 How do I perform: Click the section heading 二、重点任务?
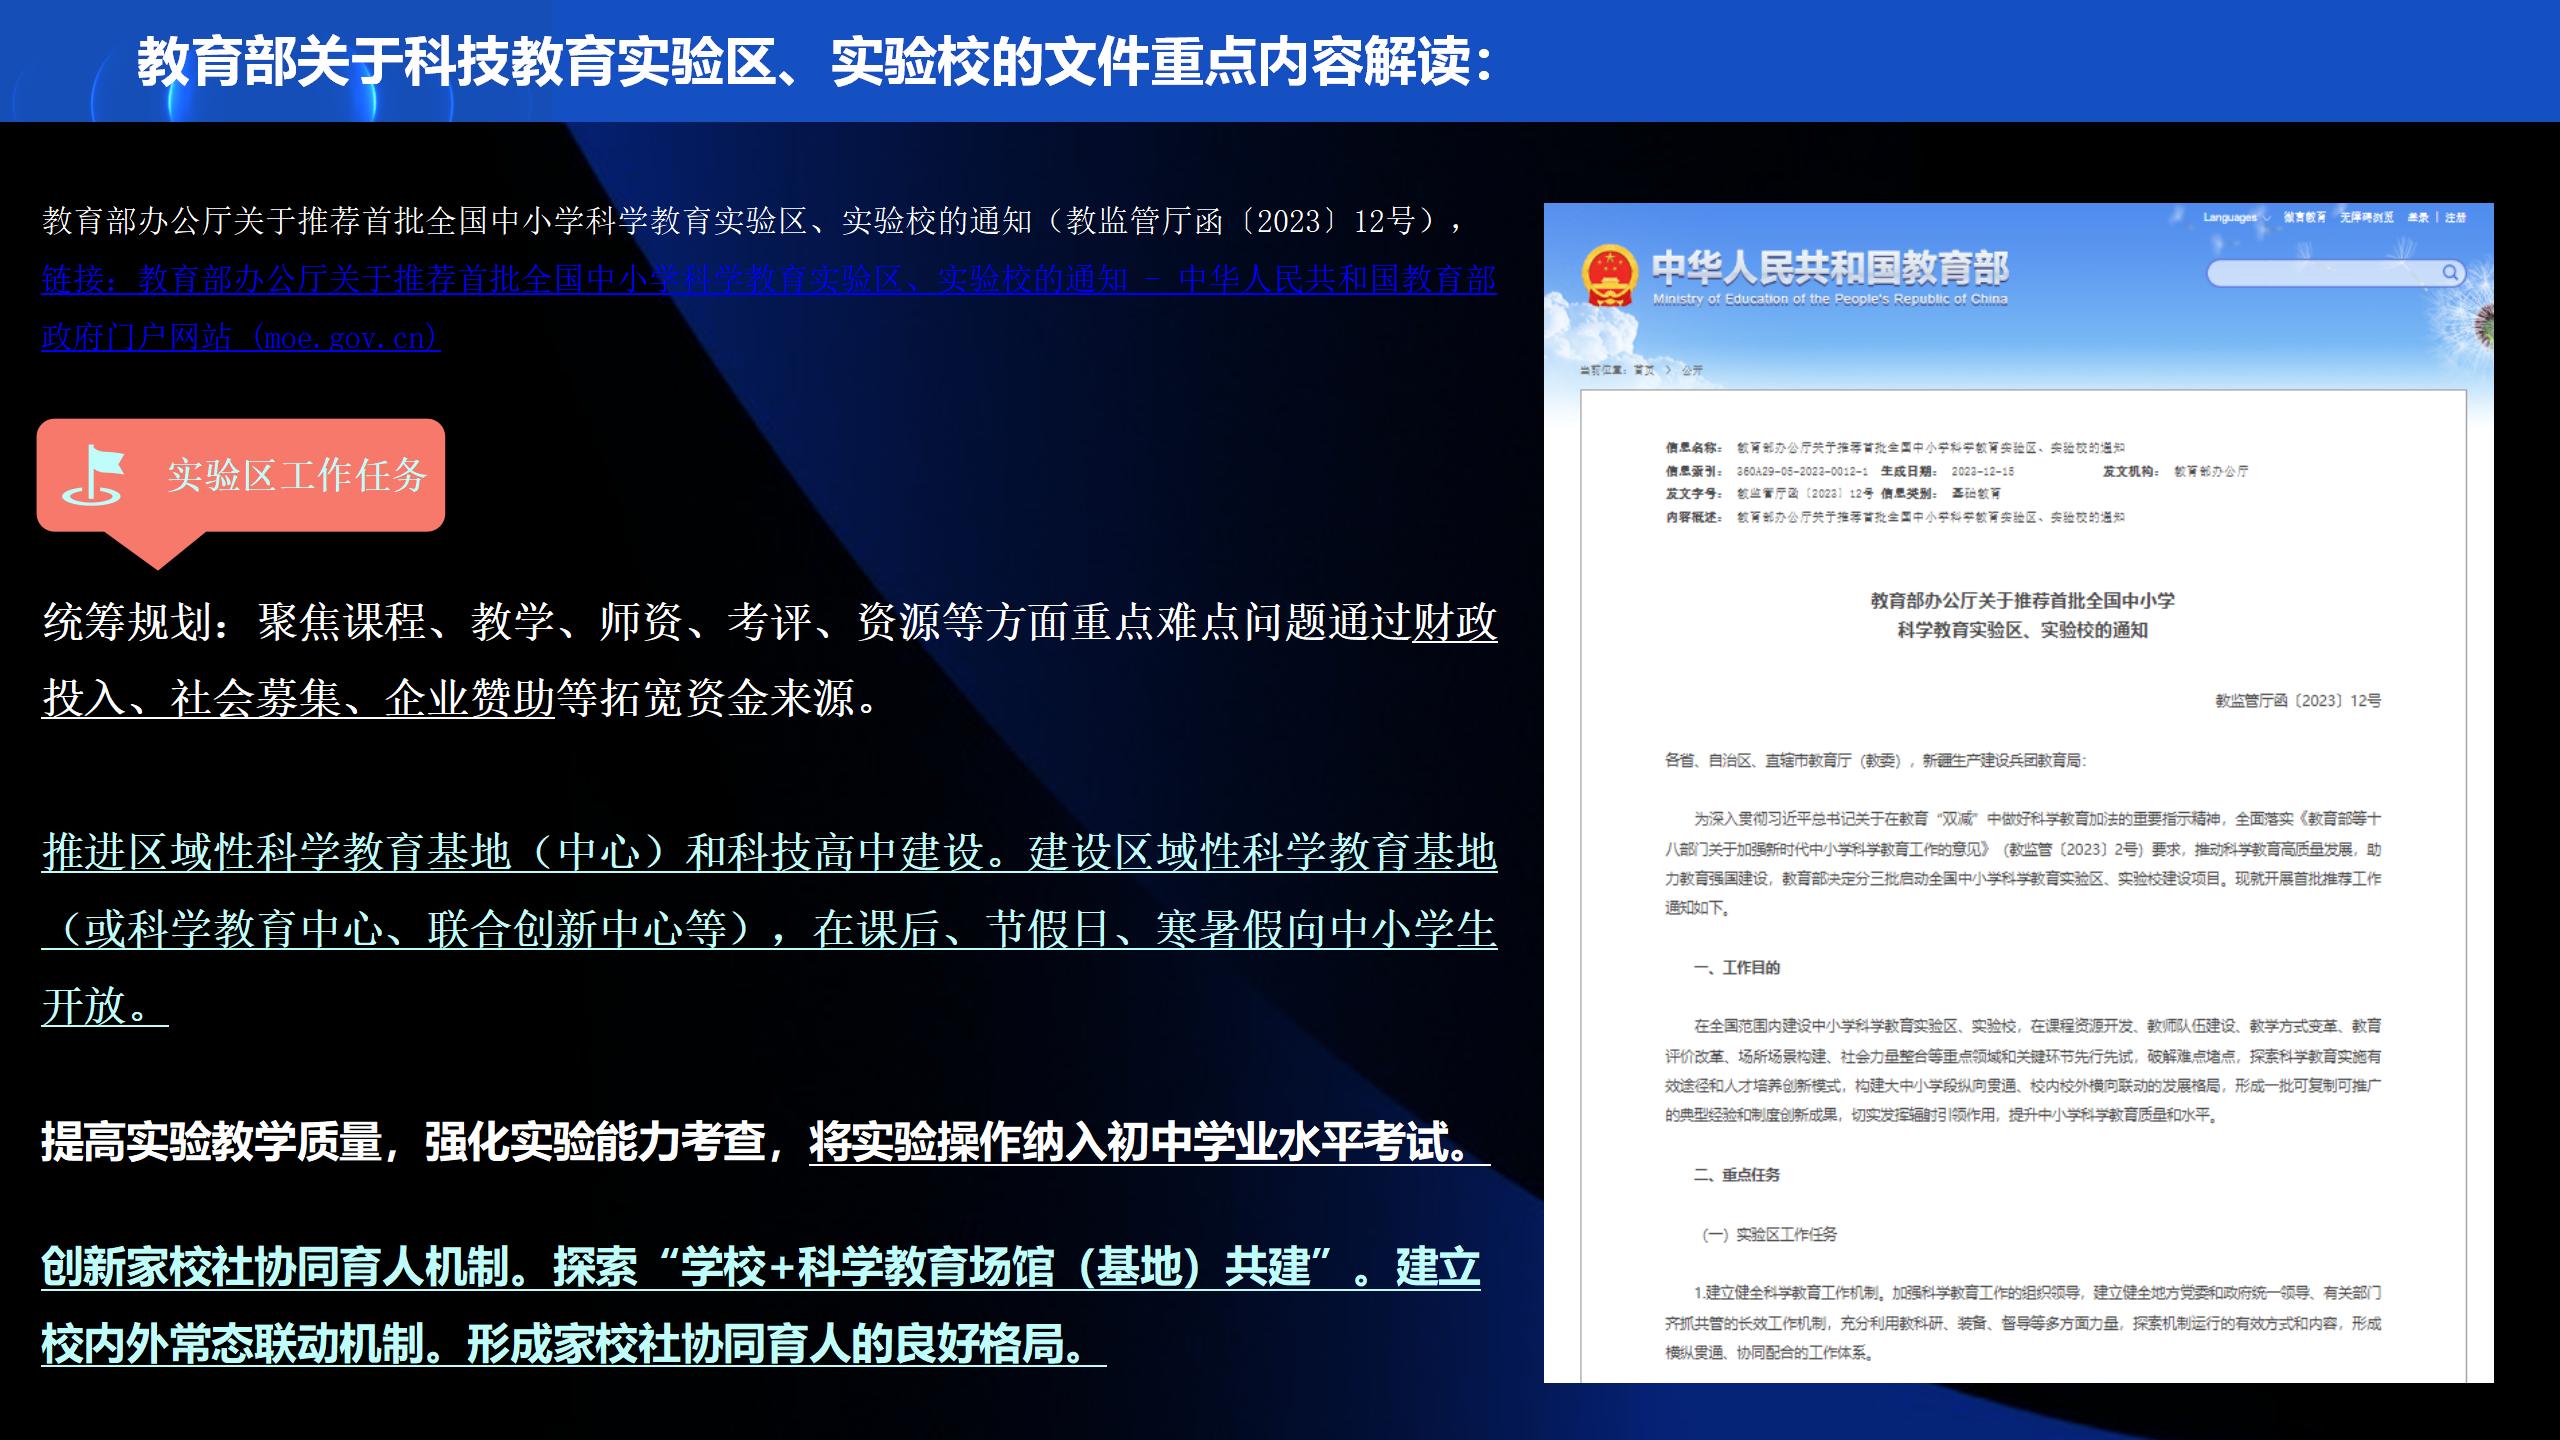tap(1736, 1174)
